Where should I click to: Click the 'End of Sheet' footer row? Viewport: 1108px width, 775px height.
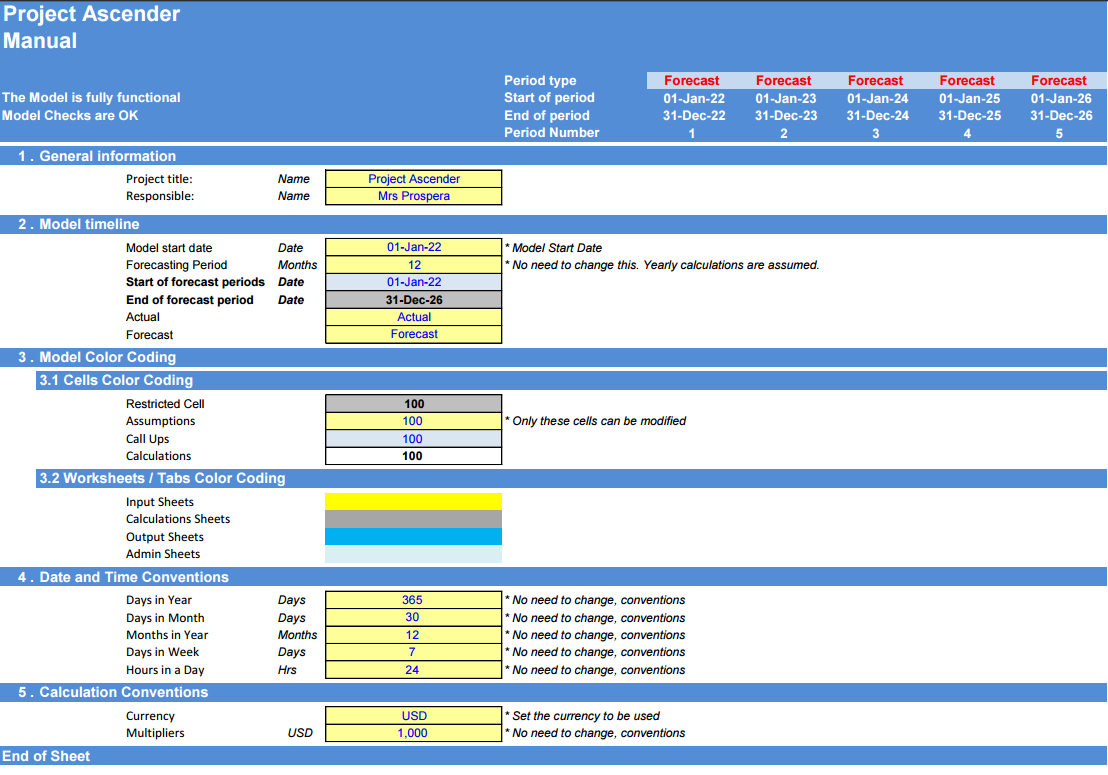pyautogui.click(x=553, y=756)
